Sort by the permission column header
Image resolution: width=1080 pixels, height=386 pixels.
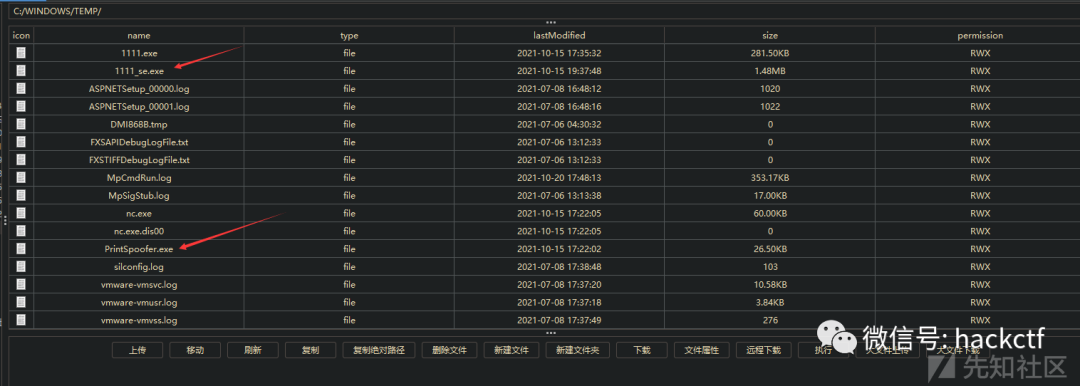coord(979,35)
